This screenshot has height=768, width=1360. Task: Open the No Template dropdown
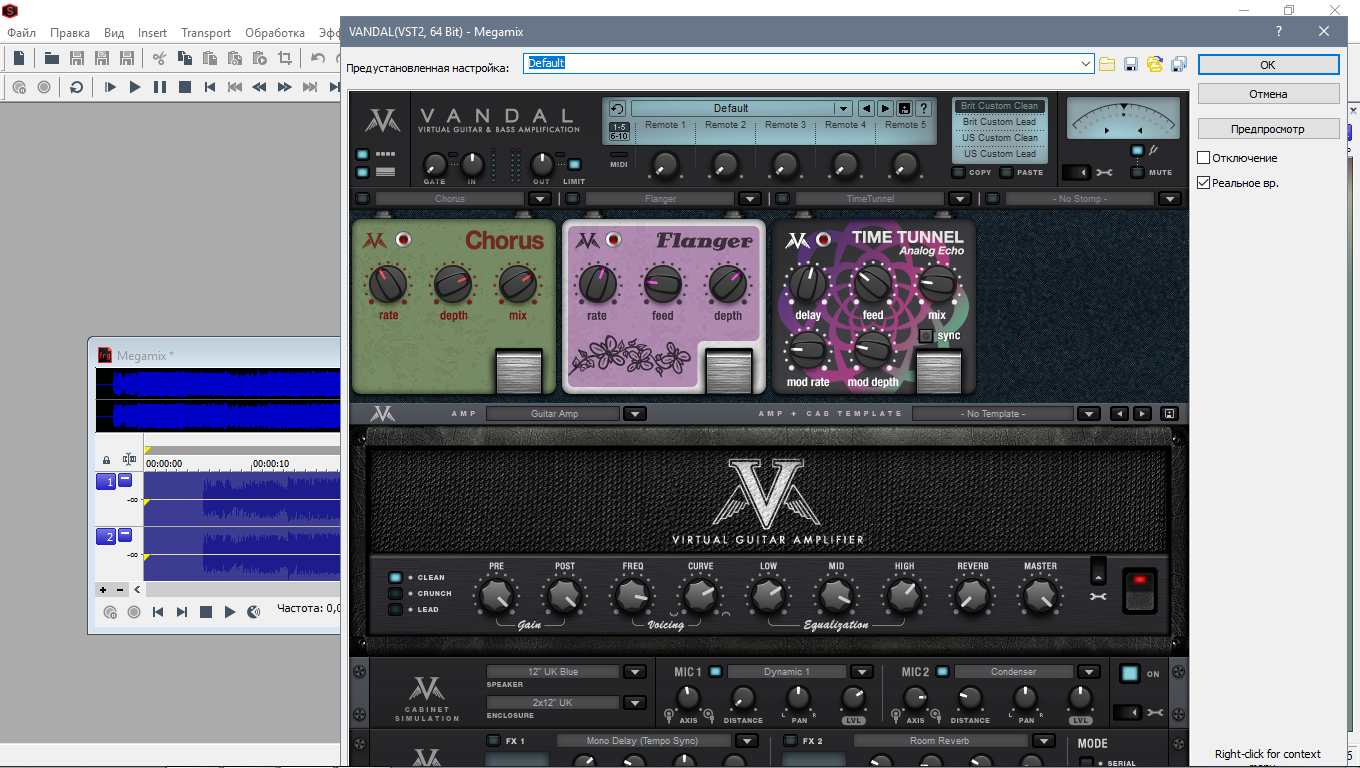[x=1088, y=413]
